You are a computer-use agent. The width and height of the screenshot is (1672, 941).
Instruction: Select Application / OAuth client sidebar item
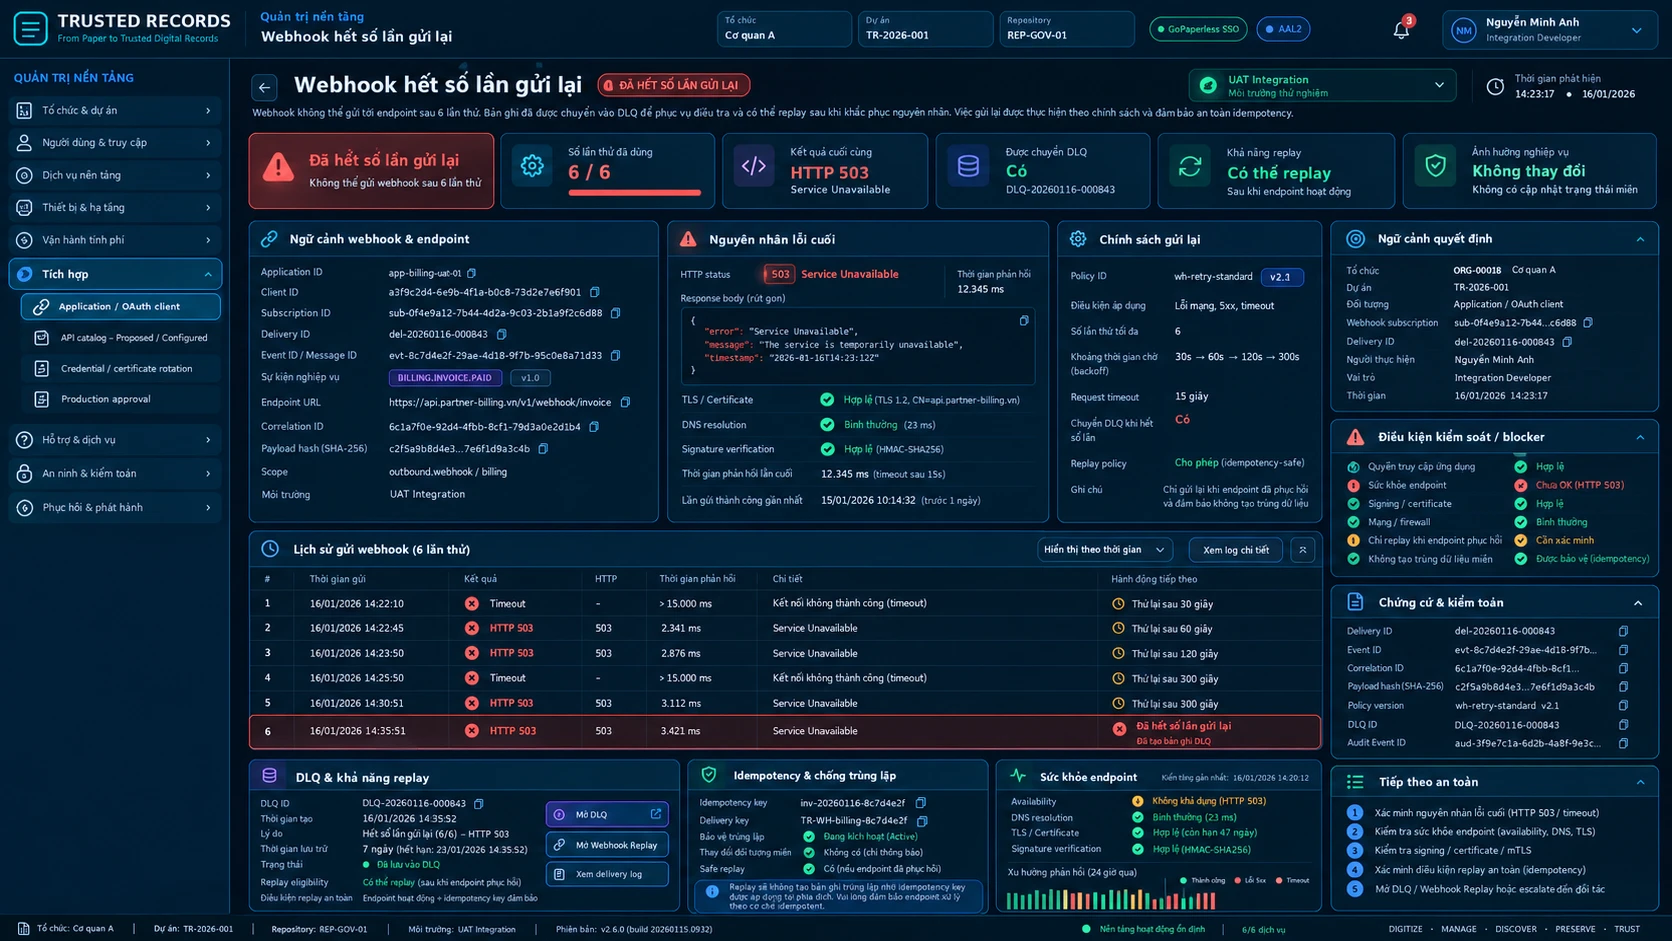pos(121,306)
